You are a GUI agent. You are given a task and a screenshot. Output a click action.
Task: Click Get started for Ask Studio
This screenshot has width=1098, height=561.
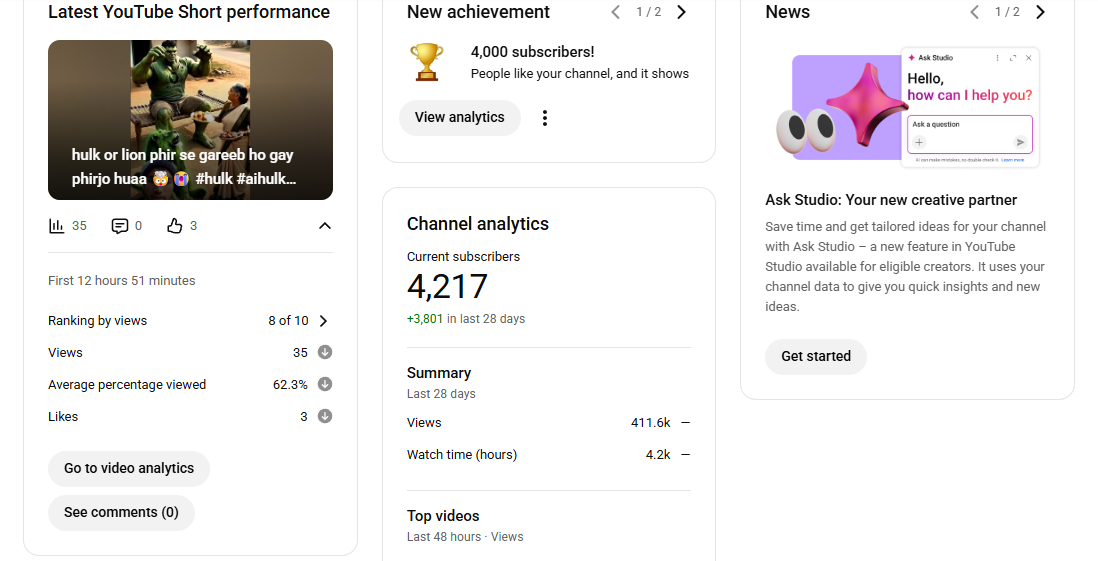816,357
